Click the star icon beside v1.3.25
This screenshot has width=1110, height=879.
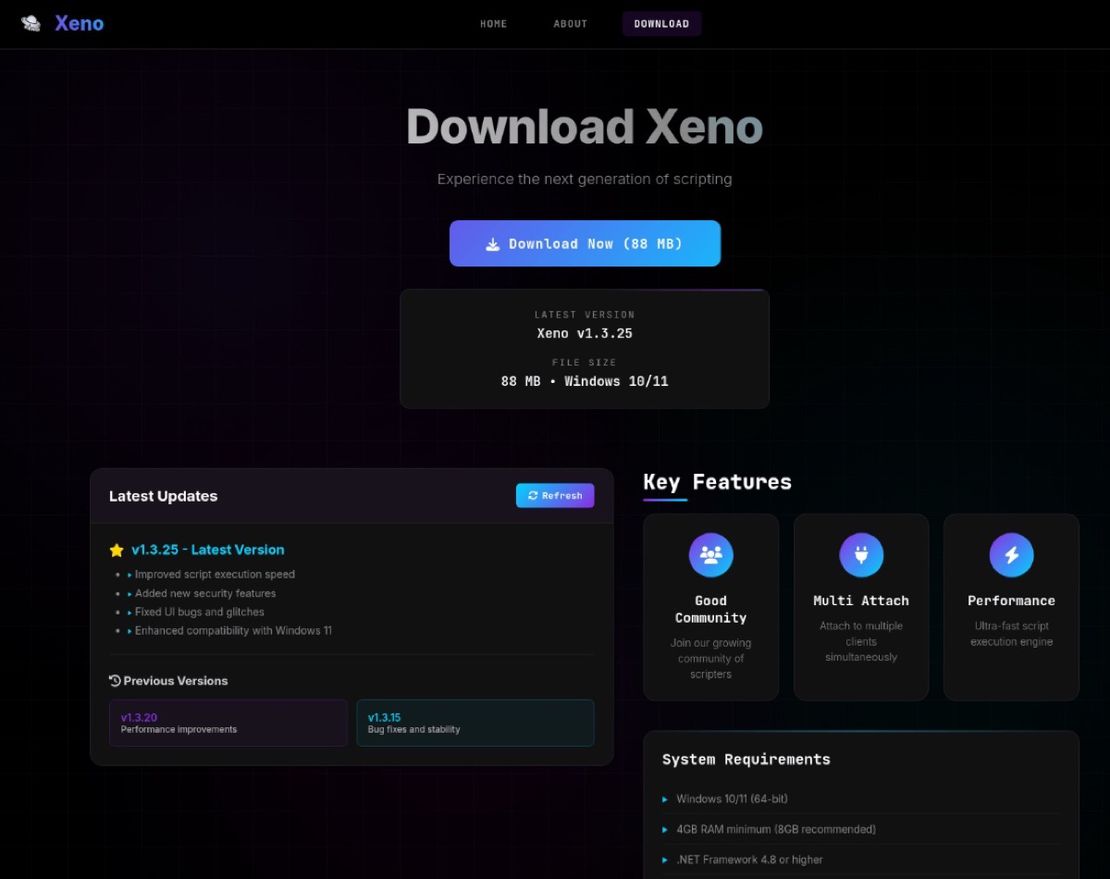(116, 549)
